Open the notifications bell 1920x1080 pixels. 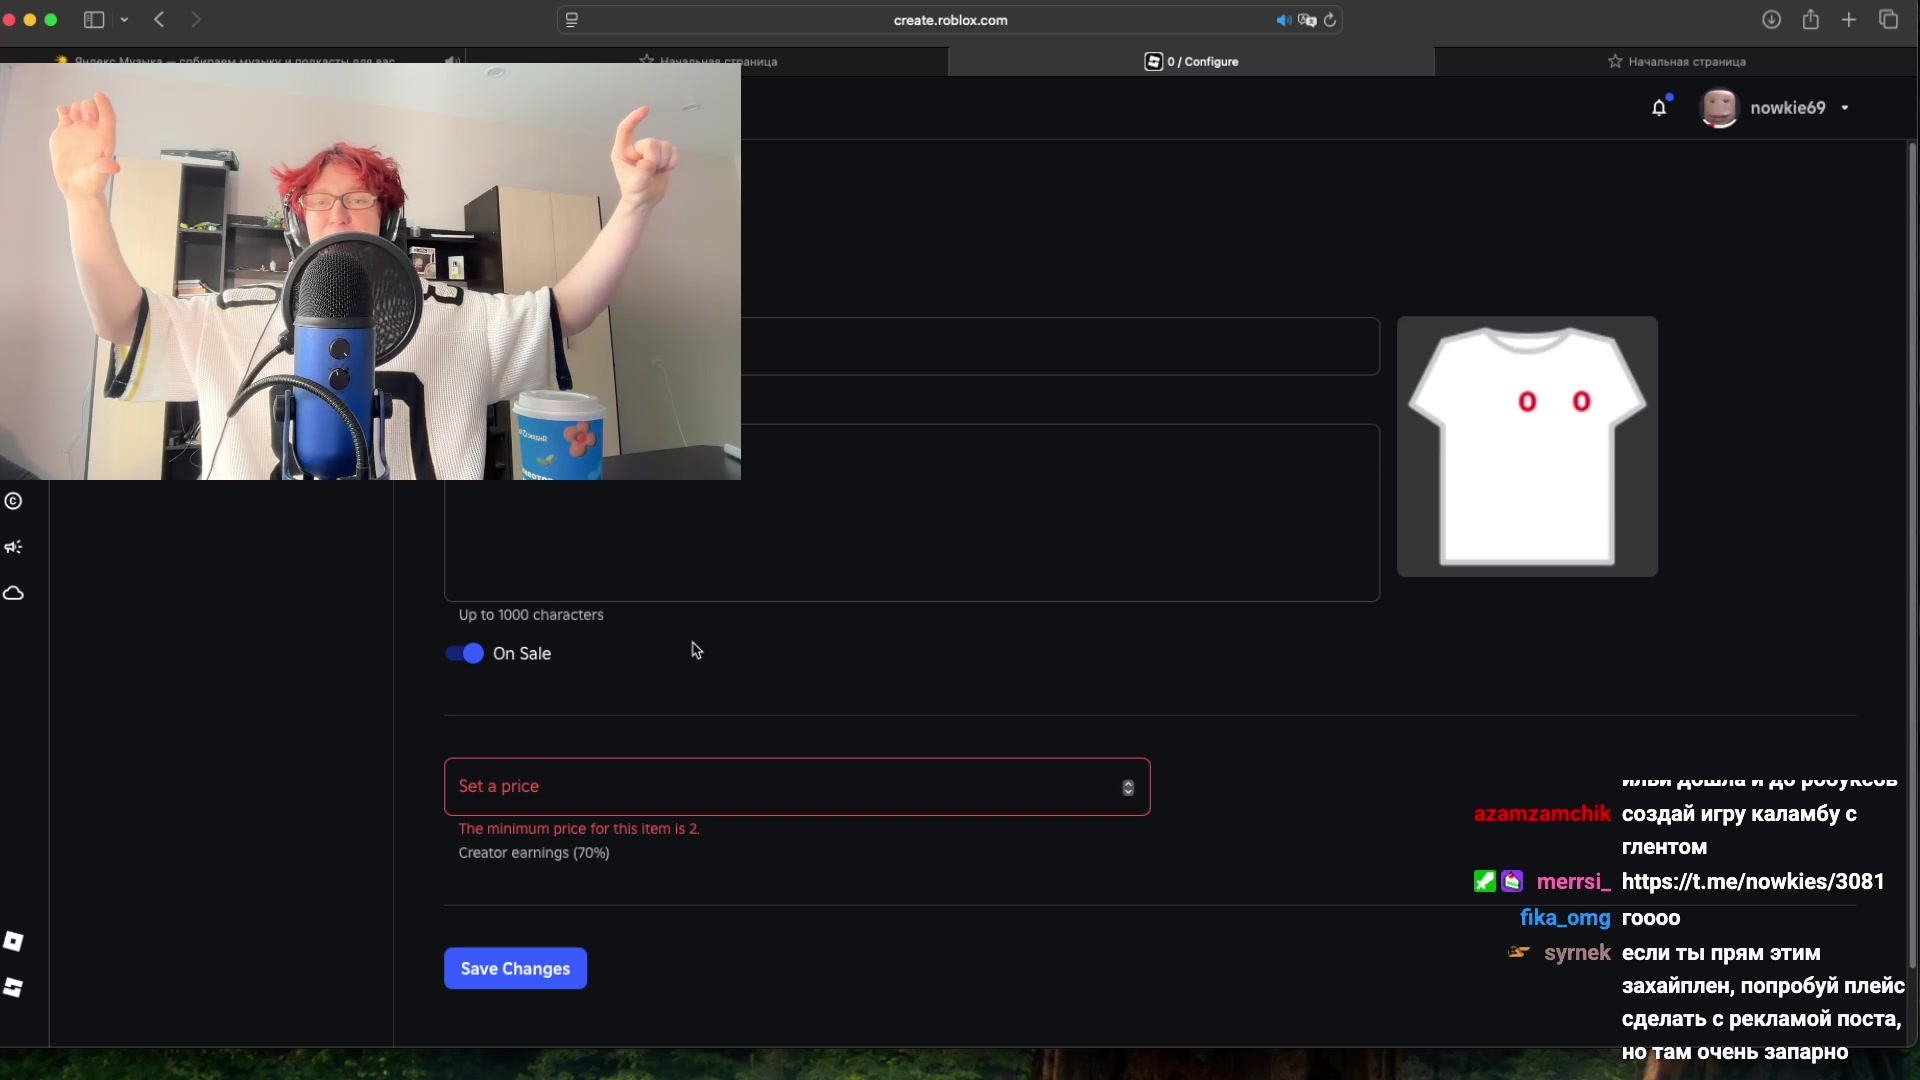pos(1659,108)
